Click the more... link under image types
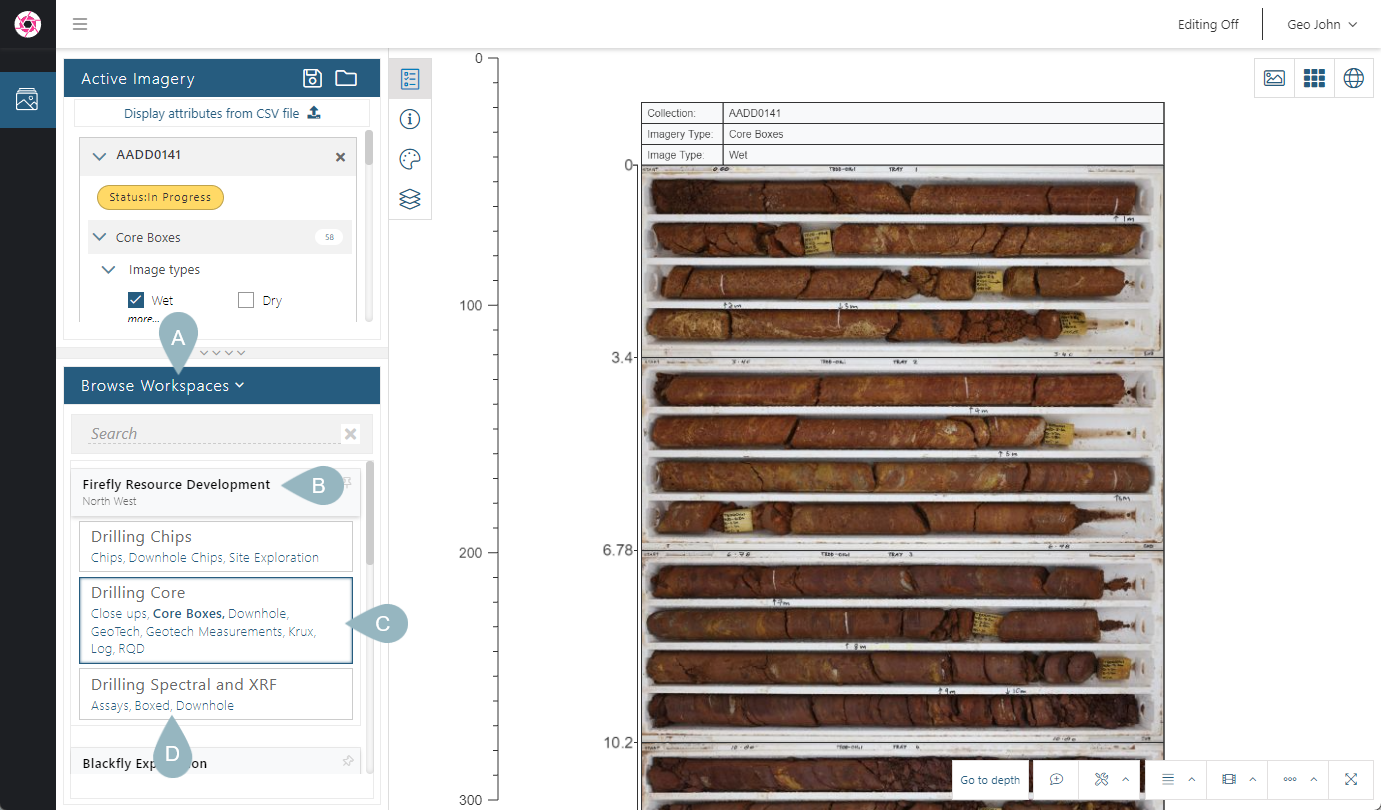This screenshot has height=810, width=1381. pyautogui.click(x=143, y=318)
